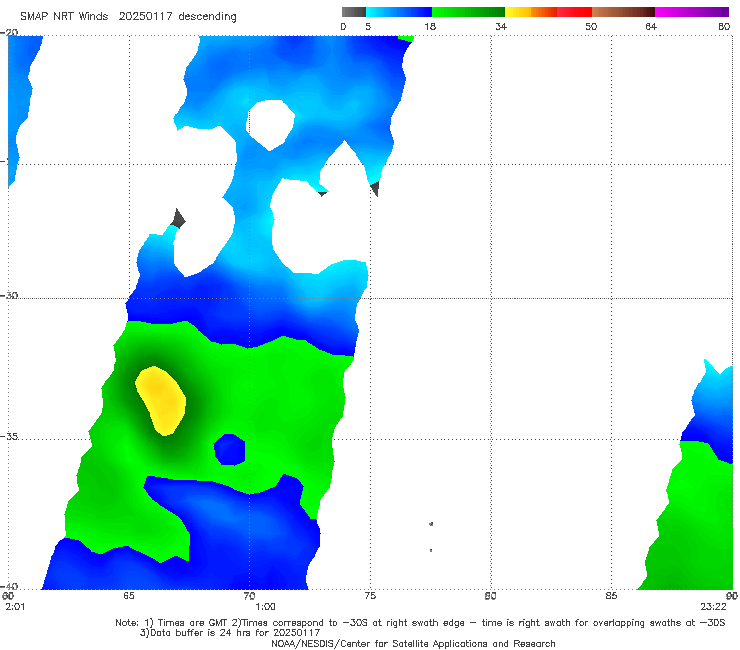Click the dark gray diamond marker near 67E
Viewport: 740px width, 650px height.
[178, 219]
